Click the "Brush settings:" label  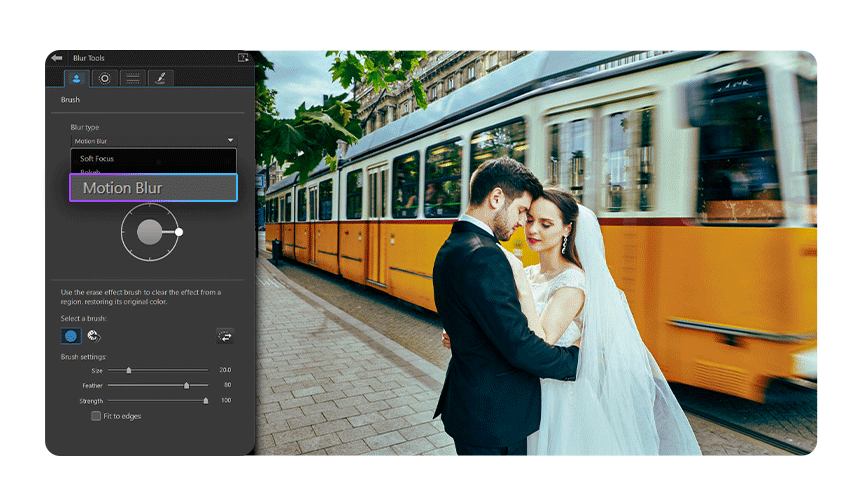pos(83,357)
